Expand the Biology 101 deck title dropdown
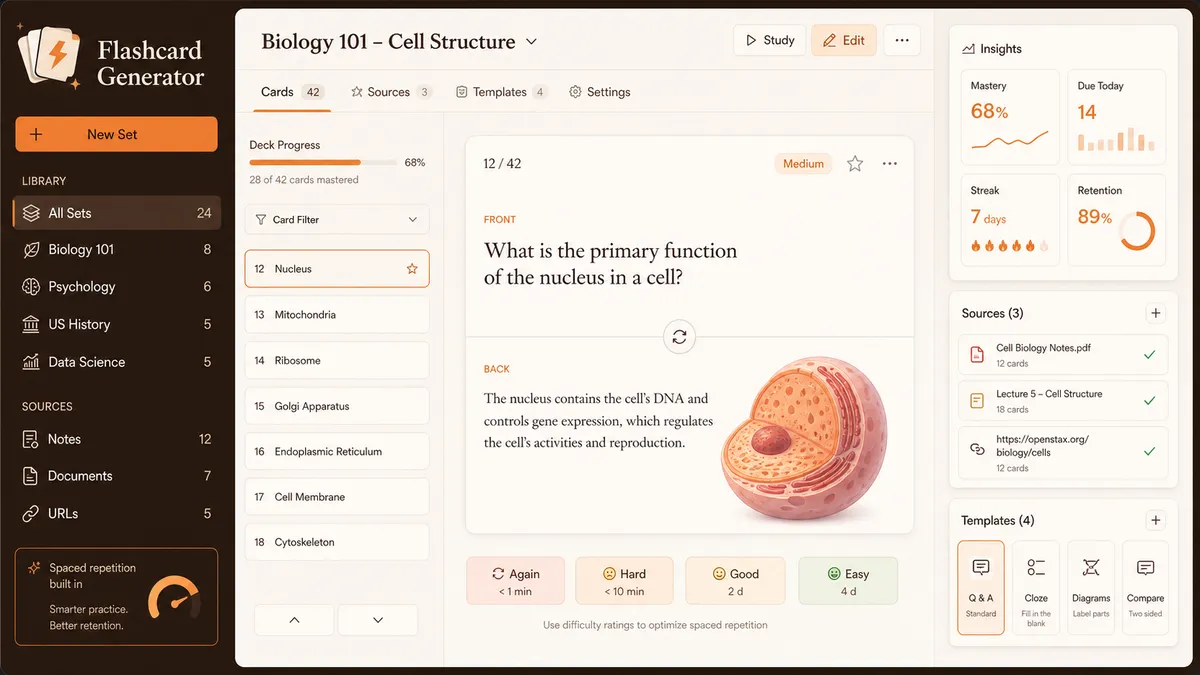Screen dimensions: 1200x675 531,42
